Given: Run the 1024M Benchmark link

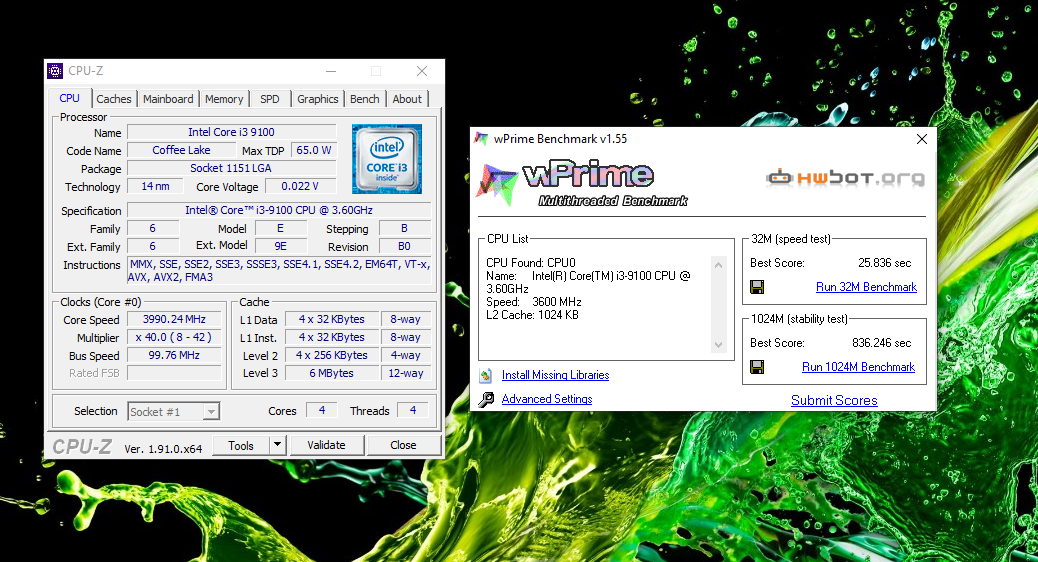Looking at the screenshot, I should tap(859, 367).
